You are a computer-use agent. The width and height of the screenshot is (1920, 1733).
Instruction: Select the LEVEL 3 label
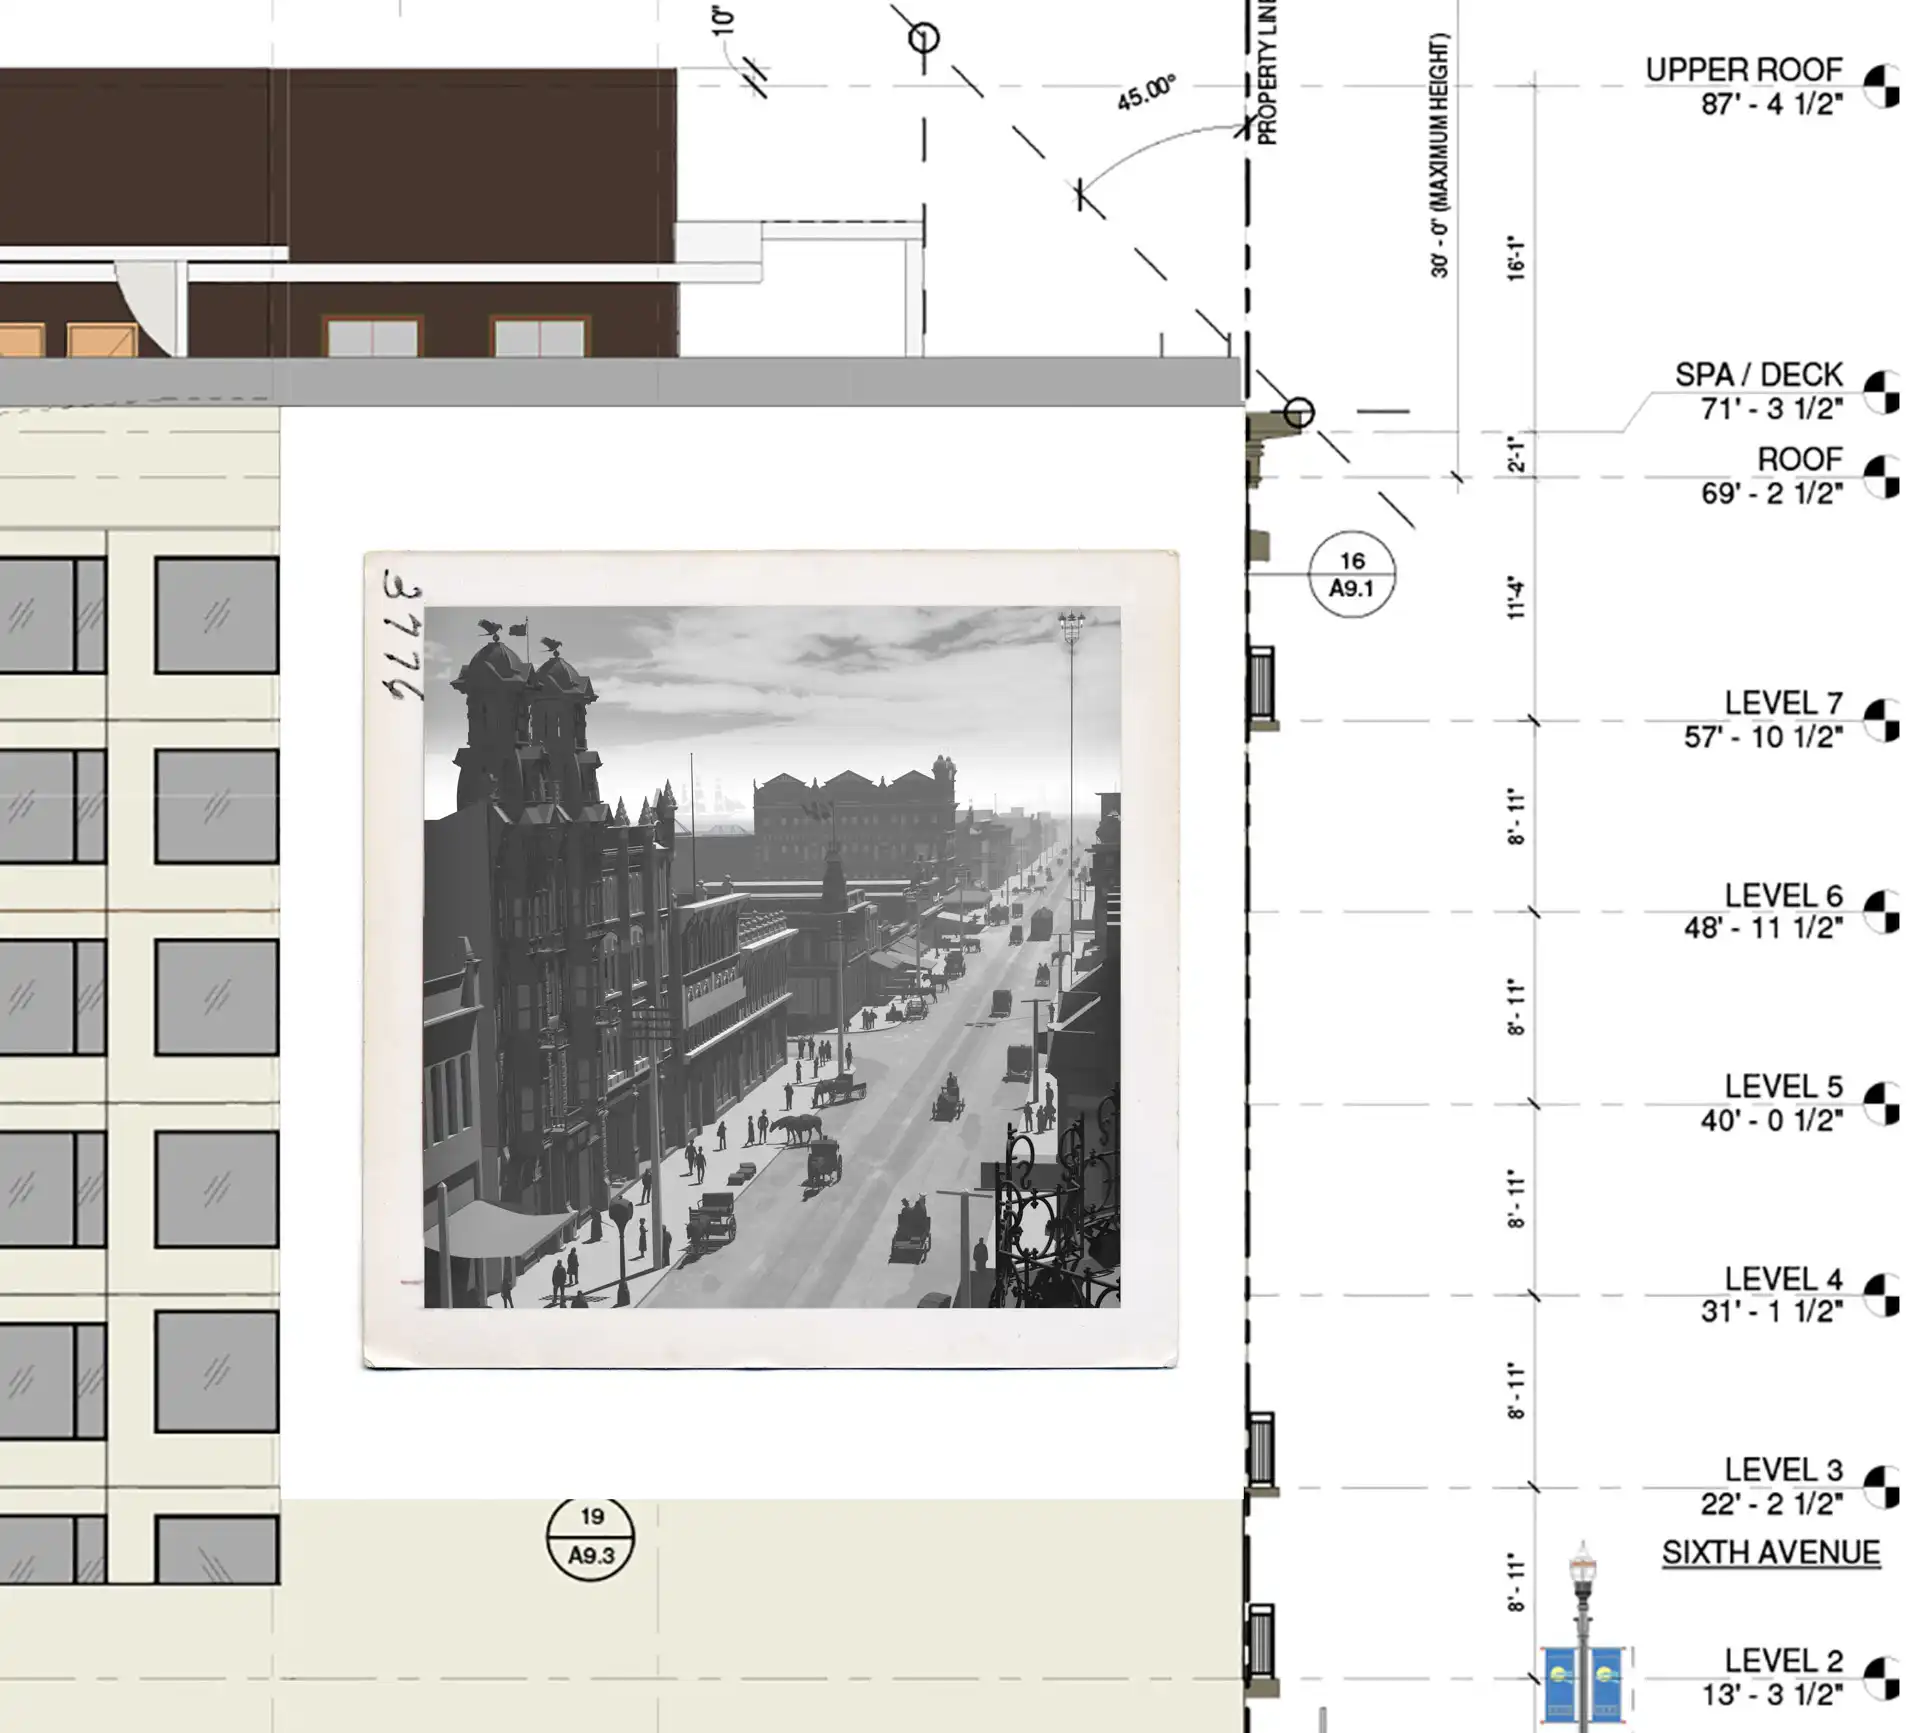click(1783, 1470)
